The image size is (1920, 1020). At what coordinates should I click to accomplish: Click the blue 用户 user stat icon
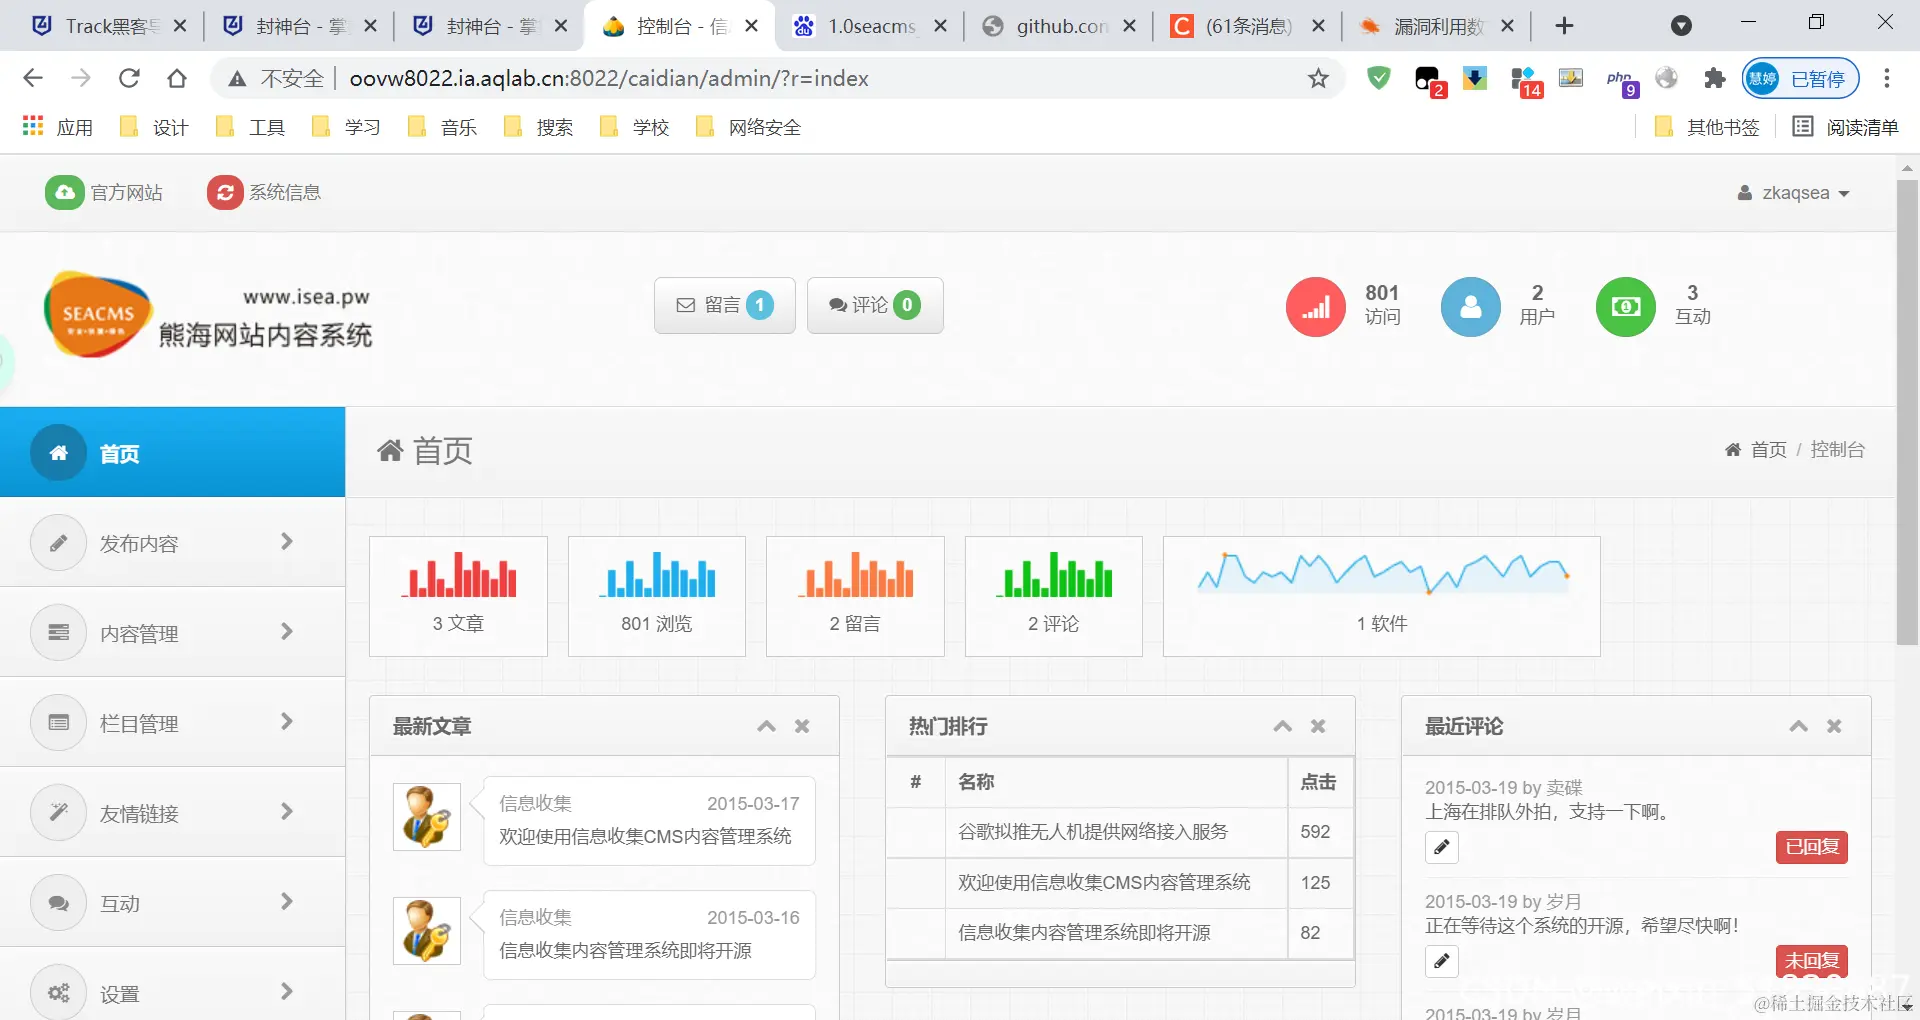click(x=1470, y=306)
